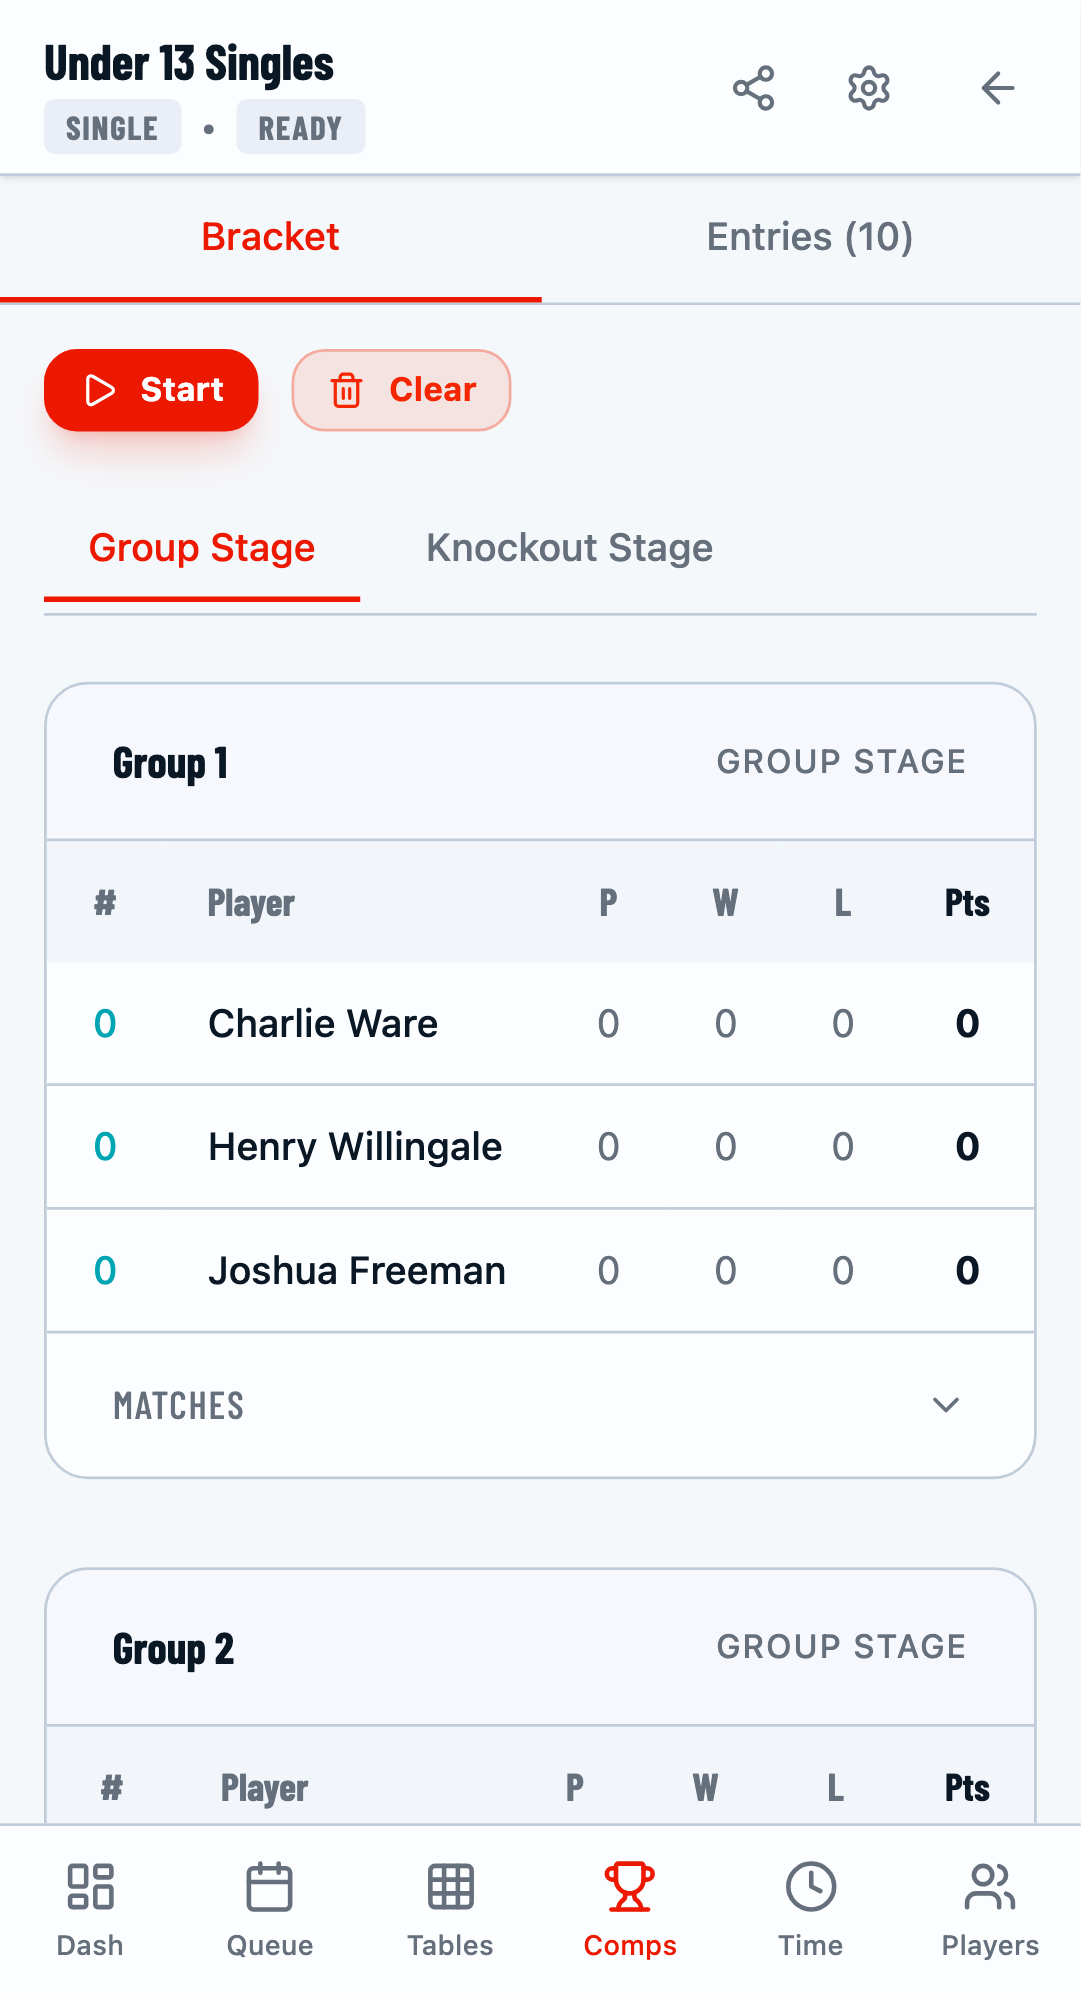1081x1999 pixels.
Task: Open the competition Settings gear
Action: pyautogui.click(x=867, y=88)
